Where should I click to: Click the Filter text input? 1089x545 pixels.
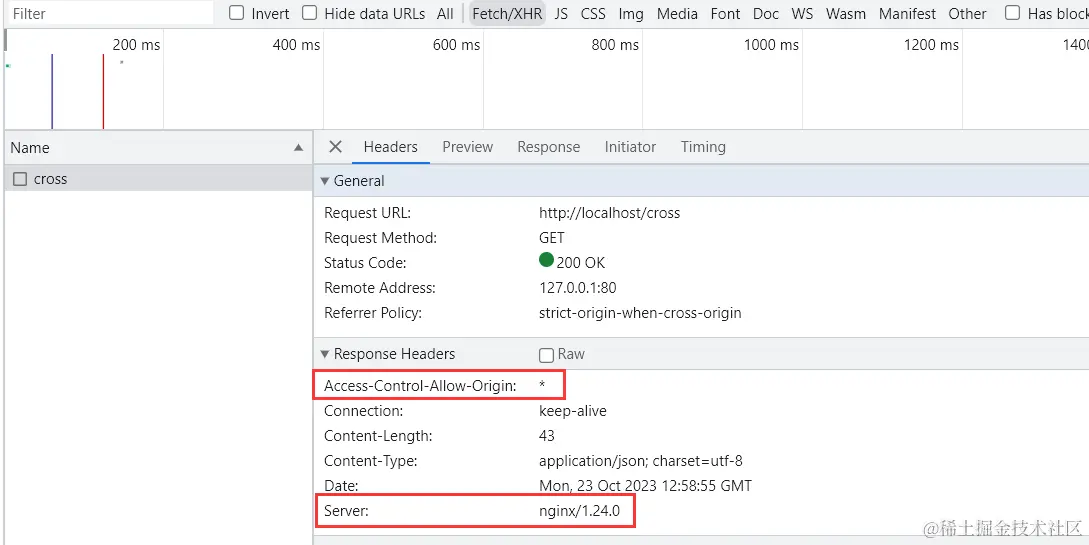pyautogui.click(x=108, y=14)
